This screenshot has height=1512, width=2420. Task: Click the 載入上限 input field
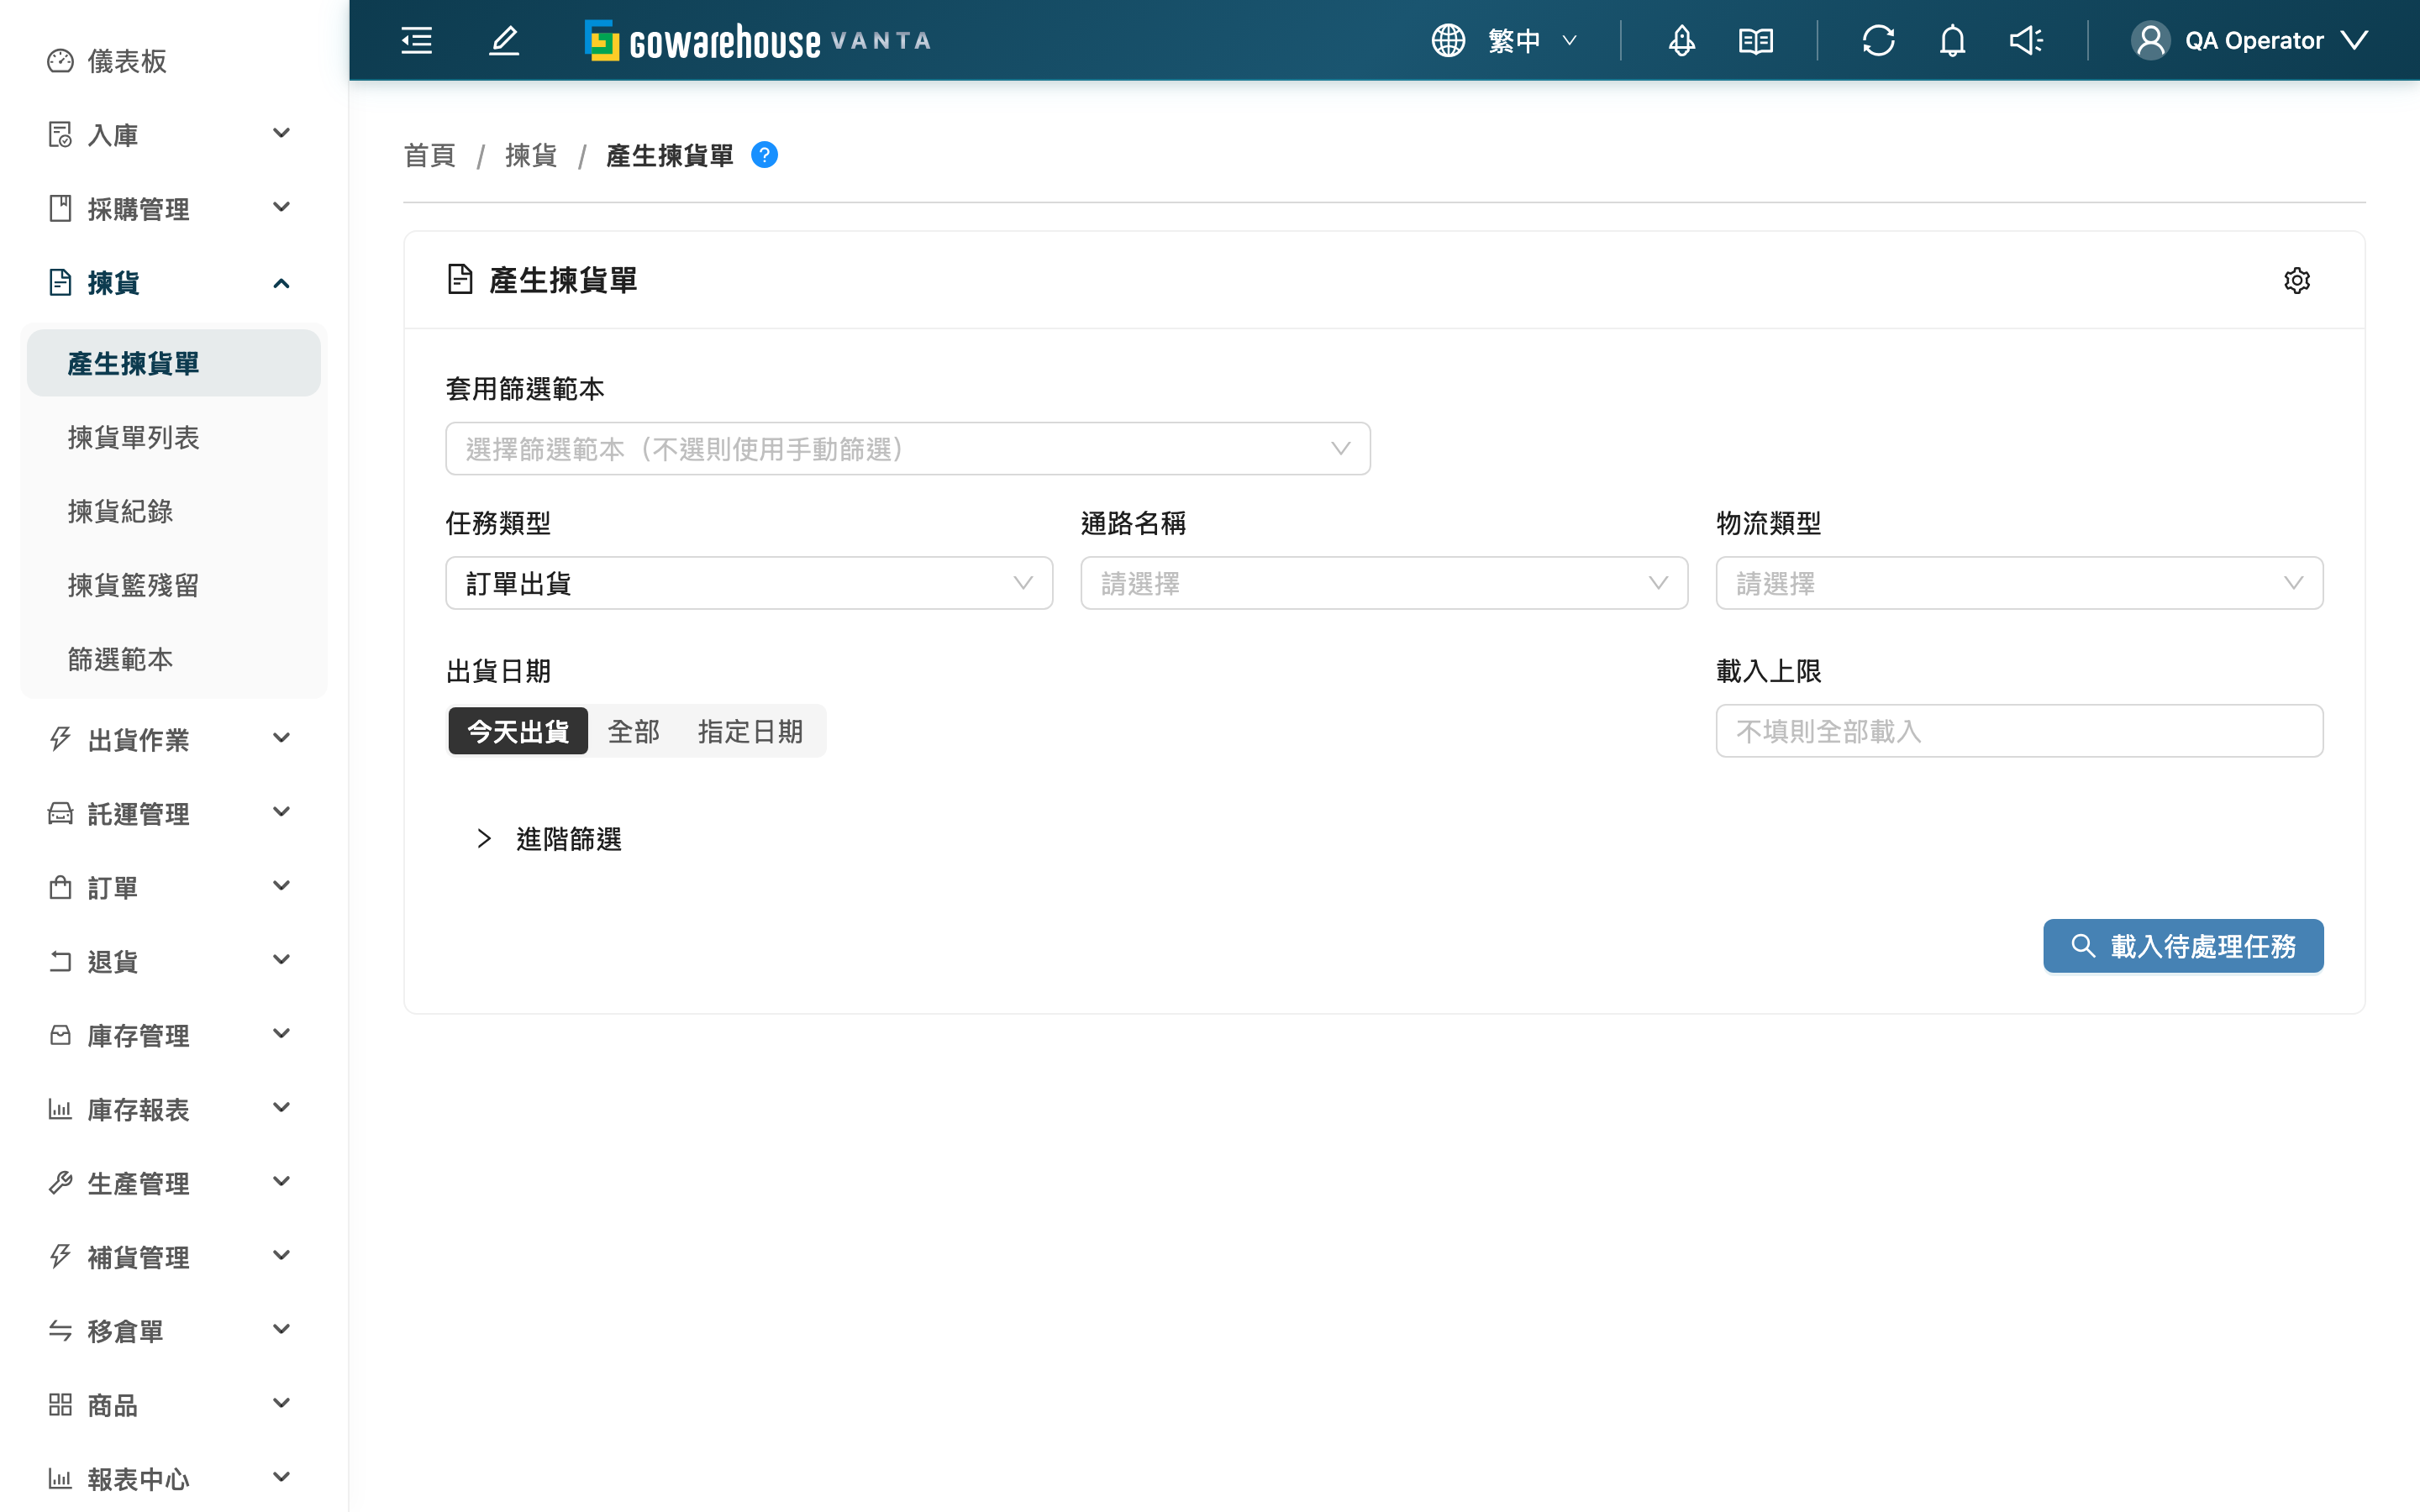click(x=2019, y=731)
